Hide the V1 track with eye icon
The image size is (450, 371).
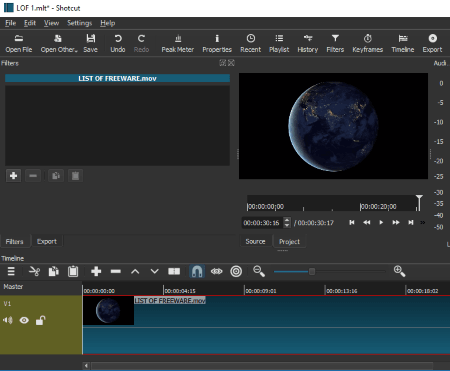coord(24,320)
